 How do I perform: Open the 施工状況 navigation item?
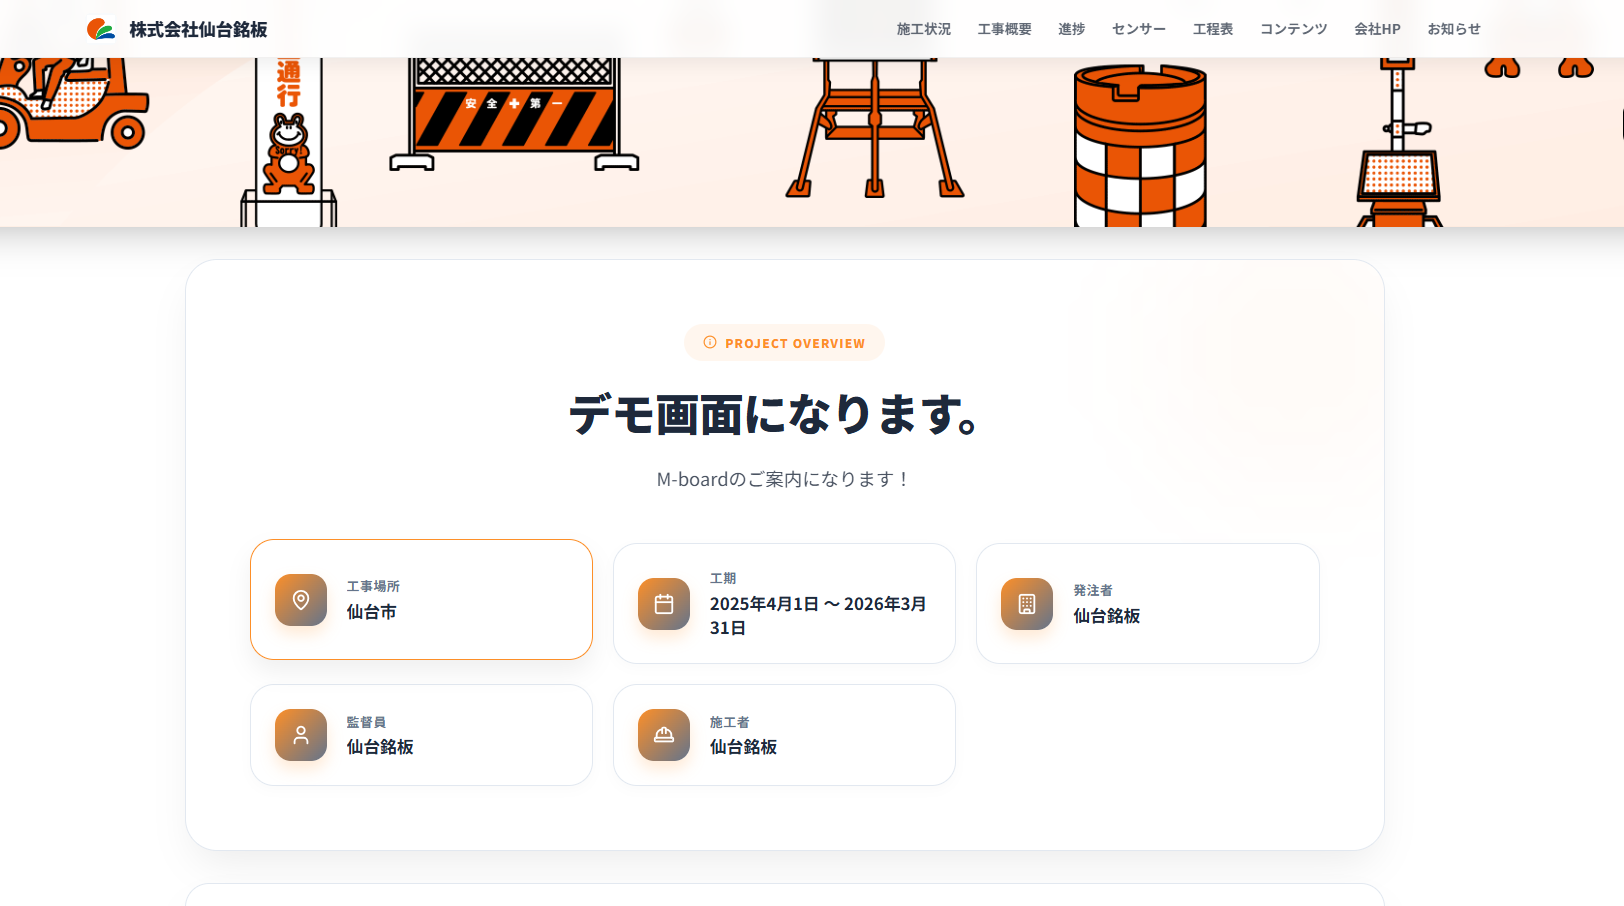[x=923, y=29]
